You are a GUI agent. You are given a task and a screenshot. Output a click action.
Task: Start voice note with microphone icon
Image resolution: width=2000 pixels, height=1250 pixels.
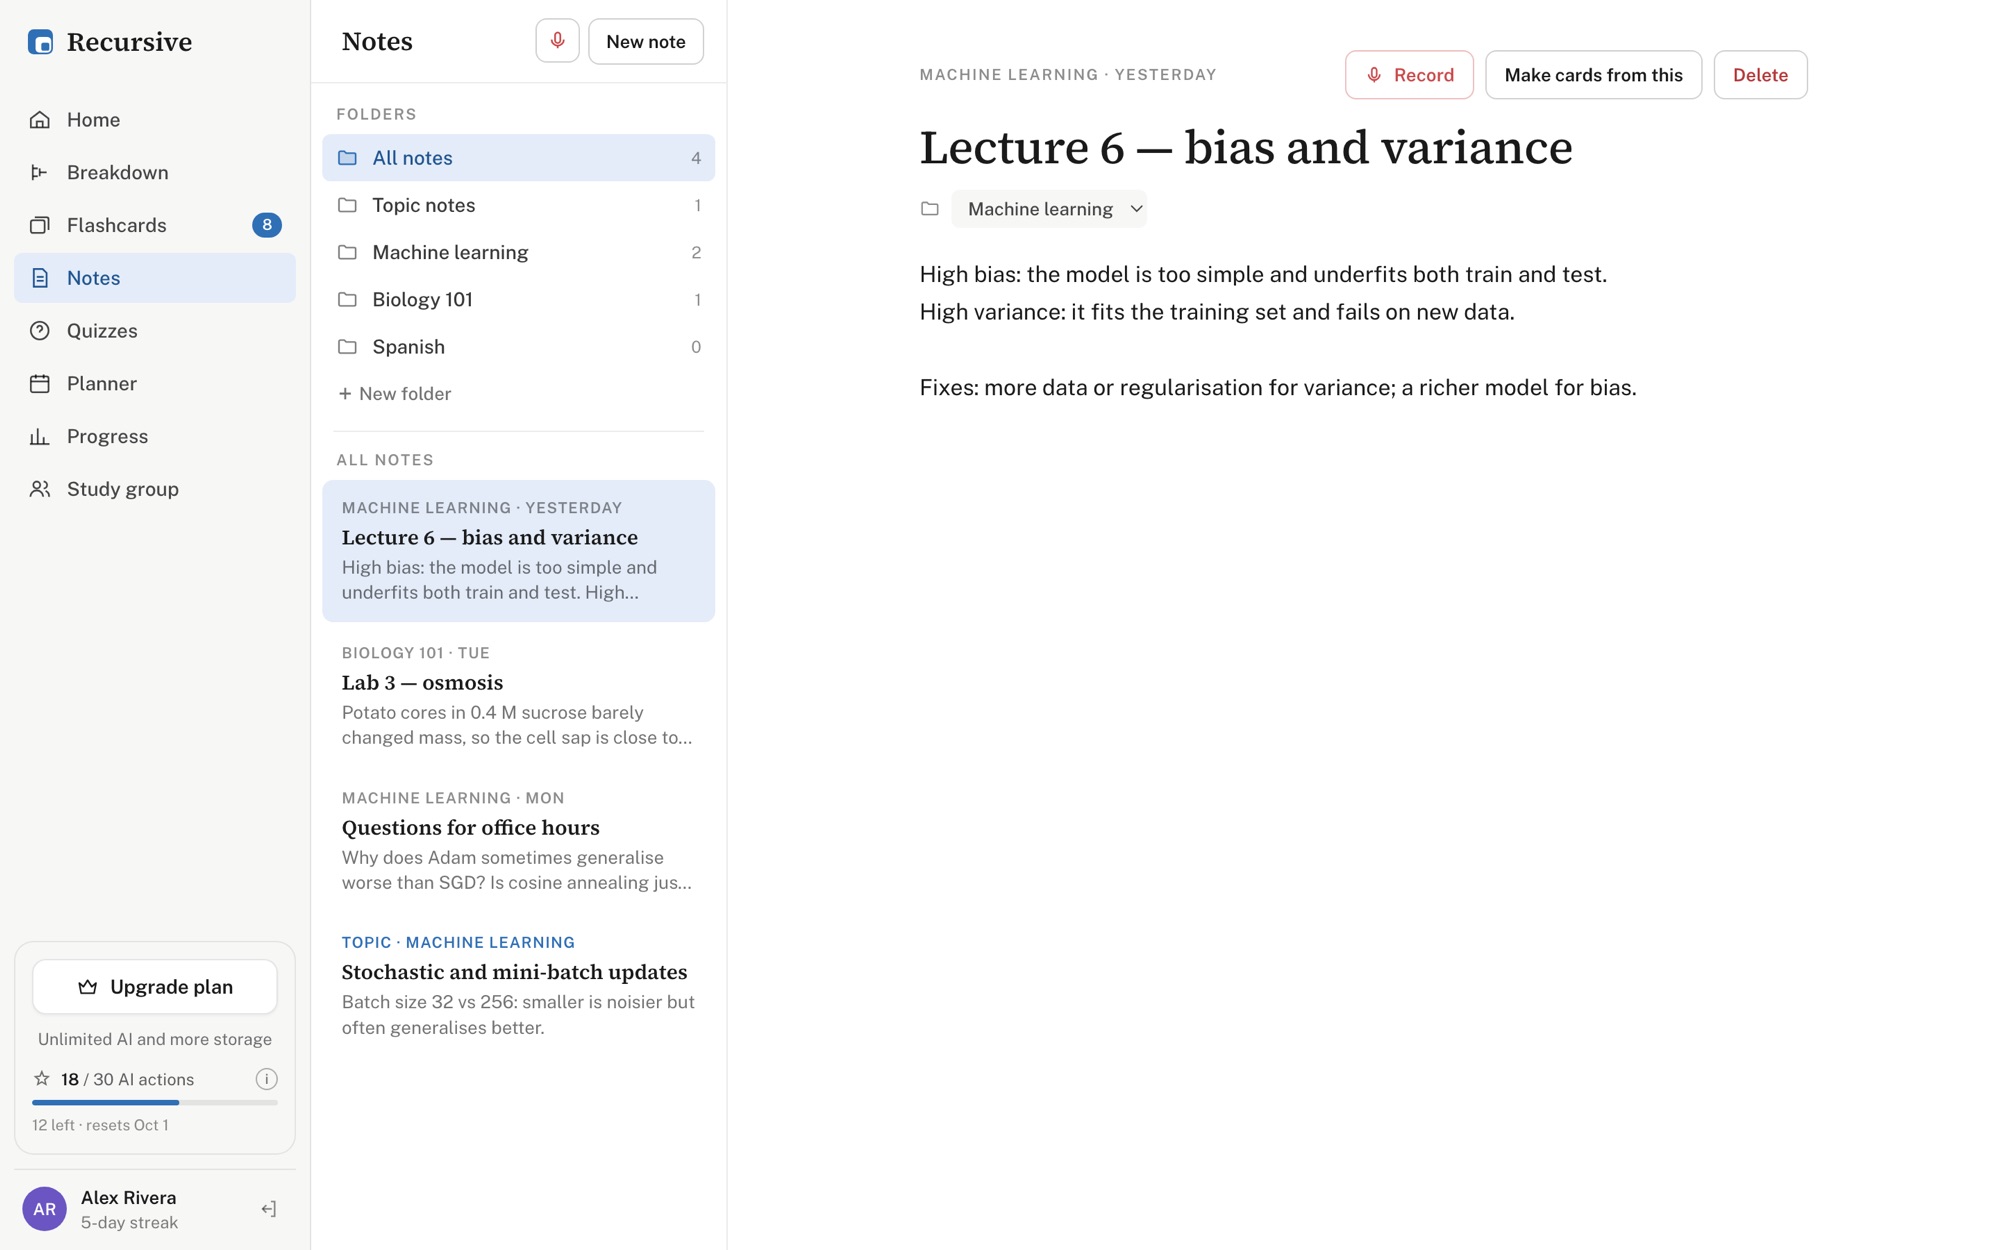(557, 41)
